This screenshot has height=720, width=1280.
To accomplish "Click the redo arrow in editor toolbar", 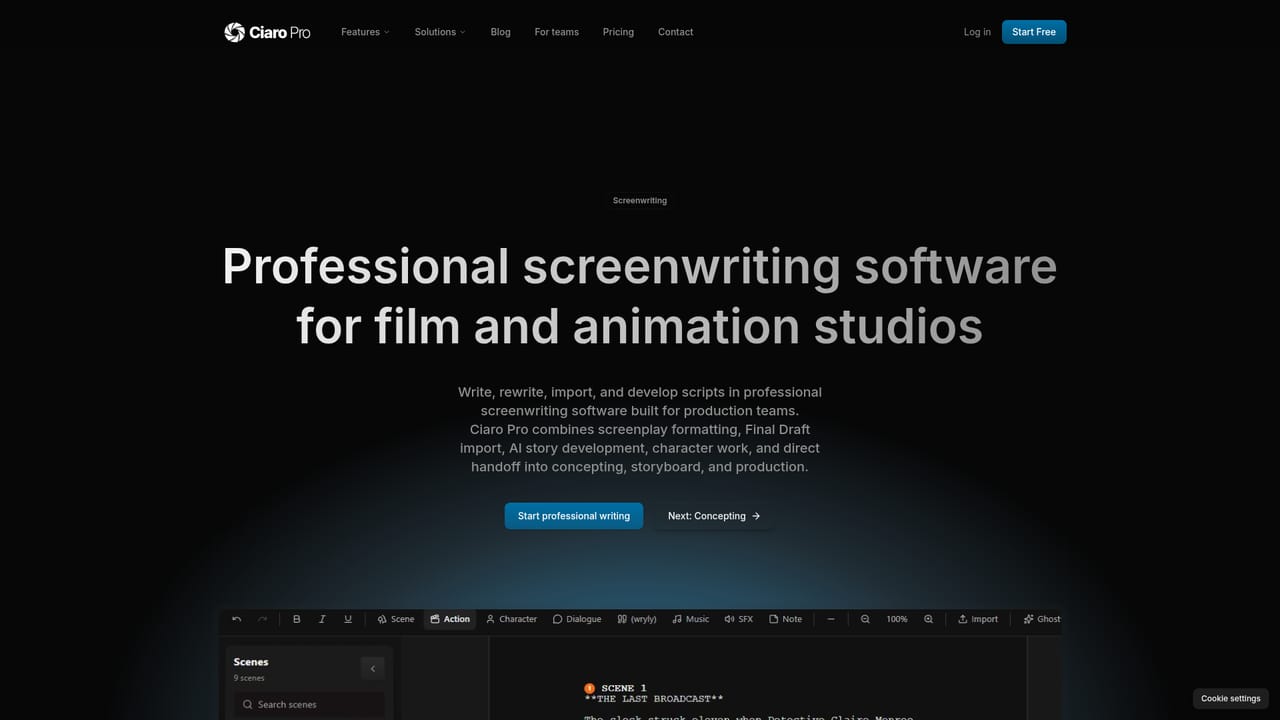I will click(262, 619).
